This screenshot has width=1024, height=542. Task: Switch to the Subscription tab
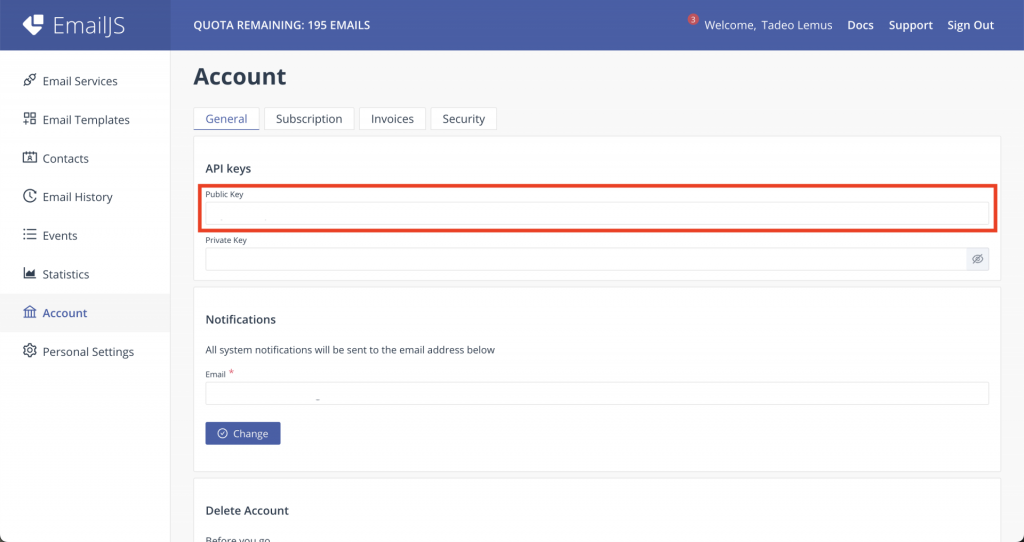309,119
